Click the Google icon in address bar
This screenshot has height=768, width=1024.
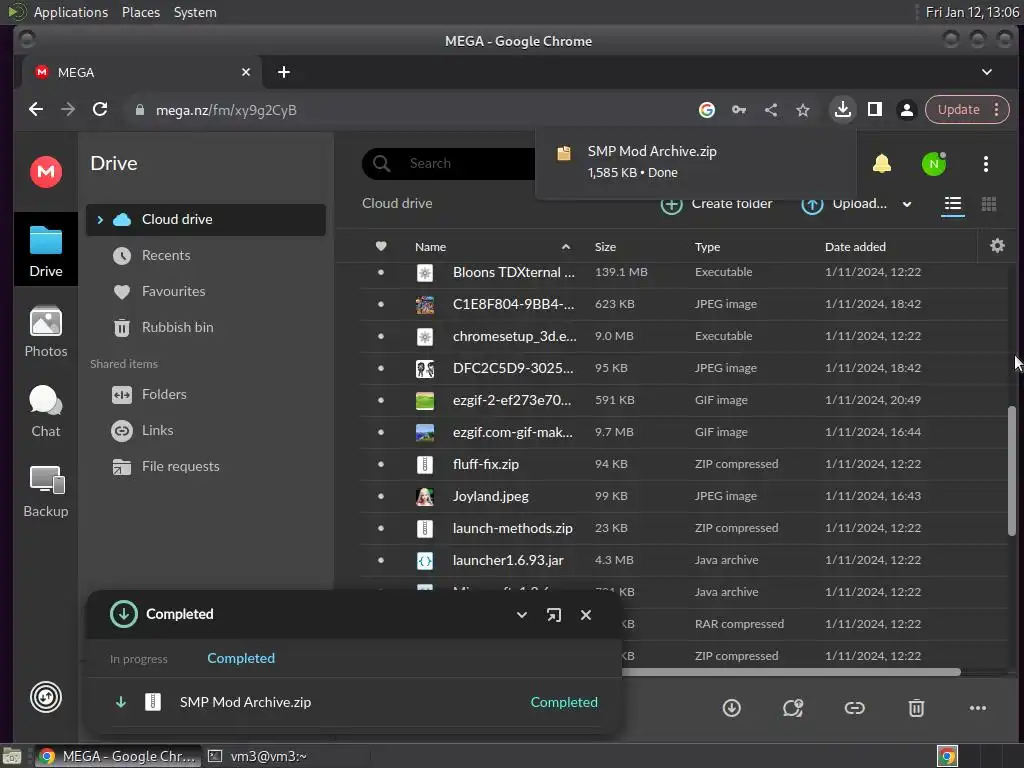(707, 110)
